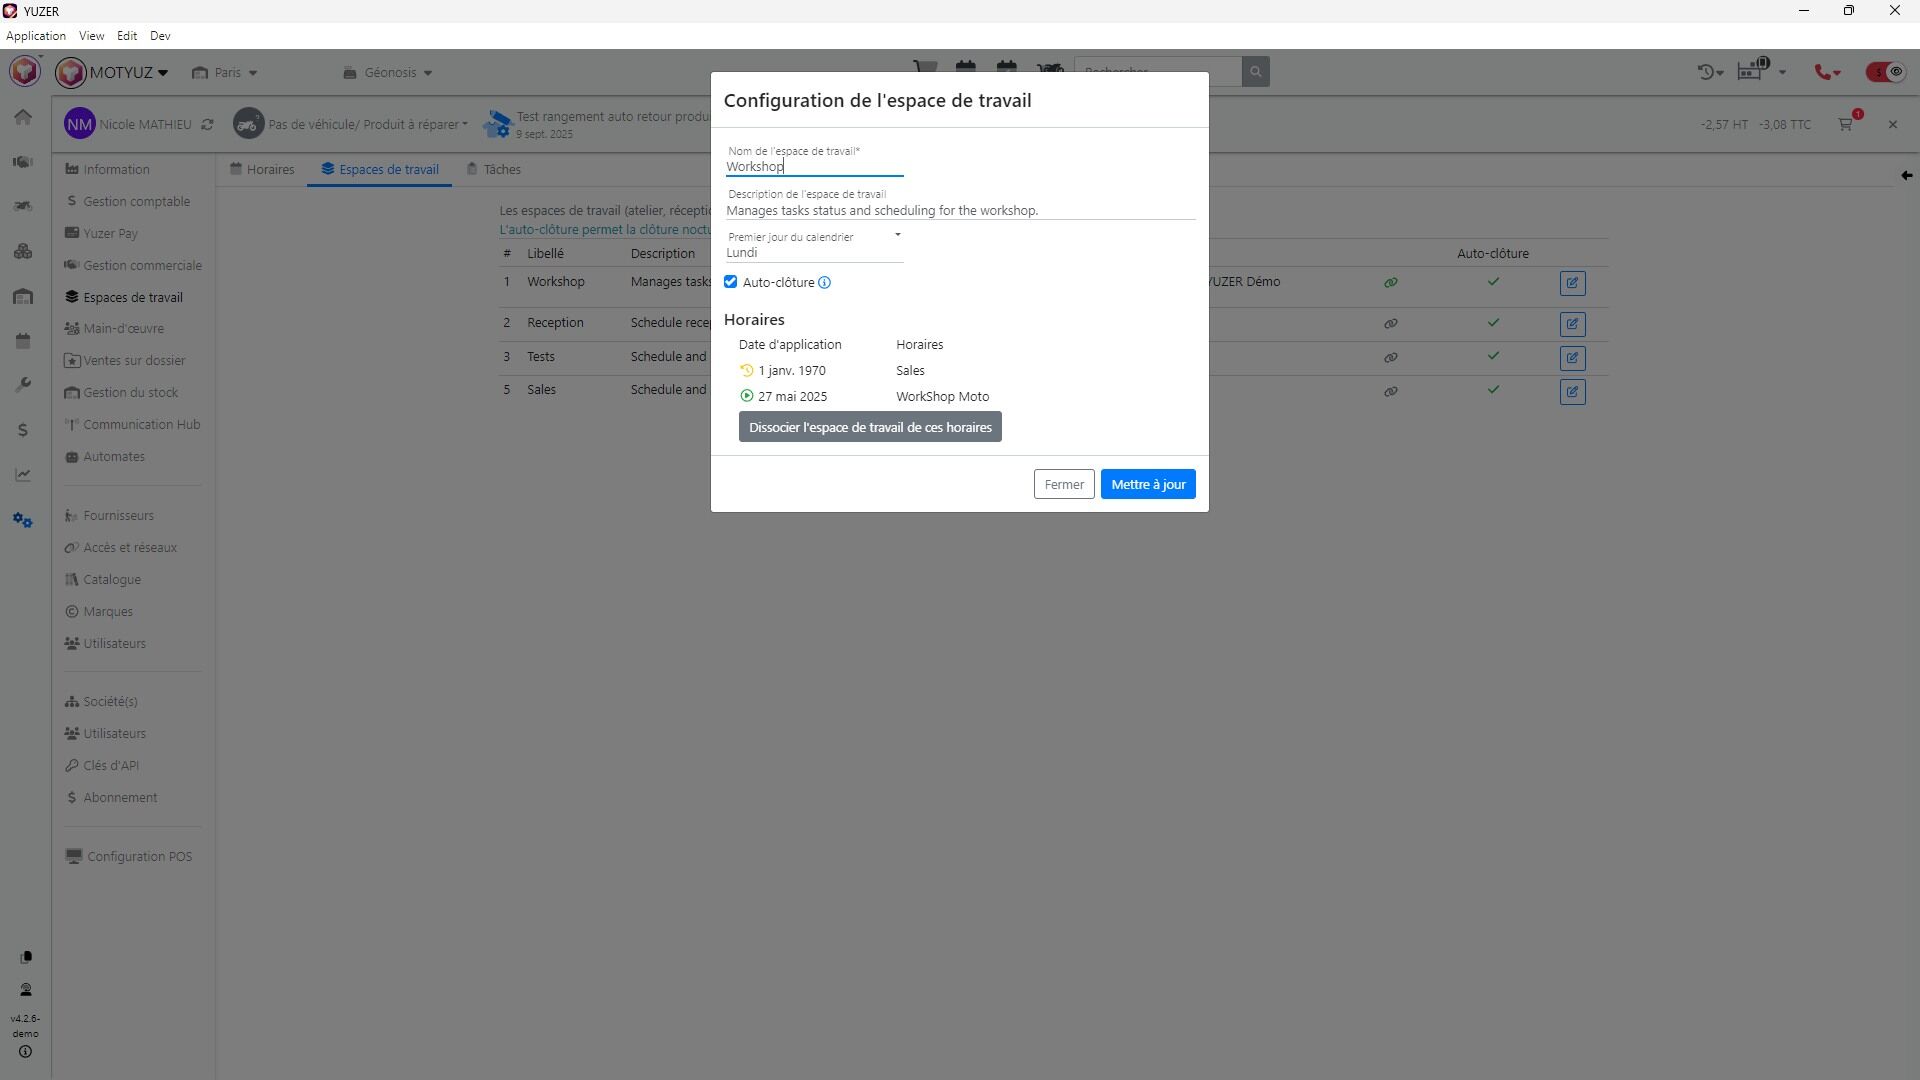1920x1080 pixels.
Task: Expand the MOTYUZ company dropdown
Action: 127,73
